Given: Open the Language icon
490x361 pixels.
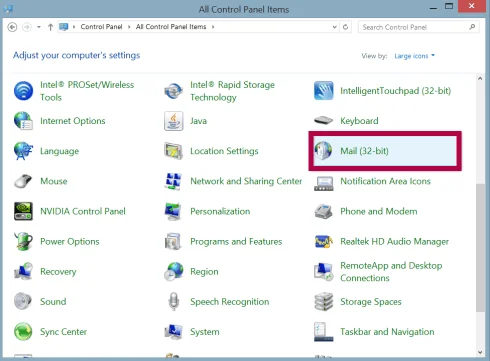Looking at the screenshot, I should click(x=23, y=151).
